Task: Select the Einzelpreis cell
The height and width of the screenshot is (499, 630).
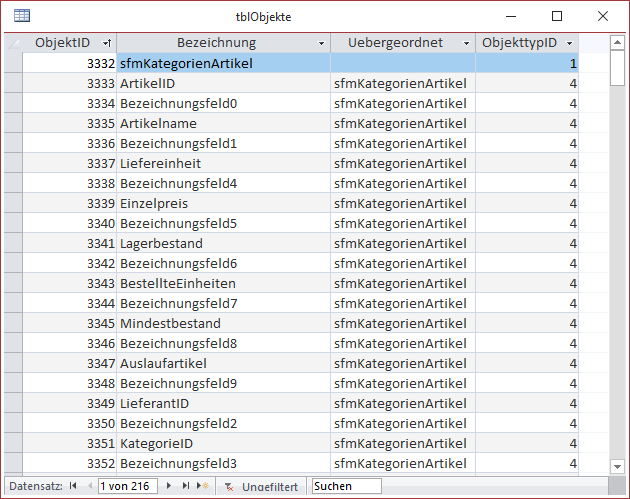Action: pyautogui.click(x=224, y=203)
